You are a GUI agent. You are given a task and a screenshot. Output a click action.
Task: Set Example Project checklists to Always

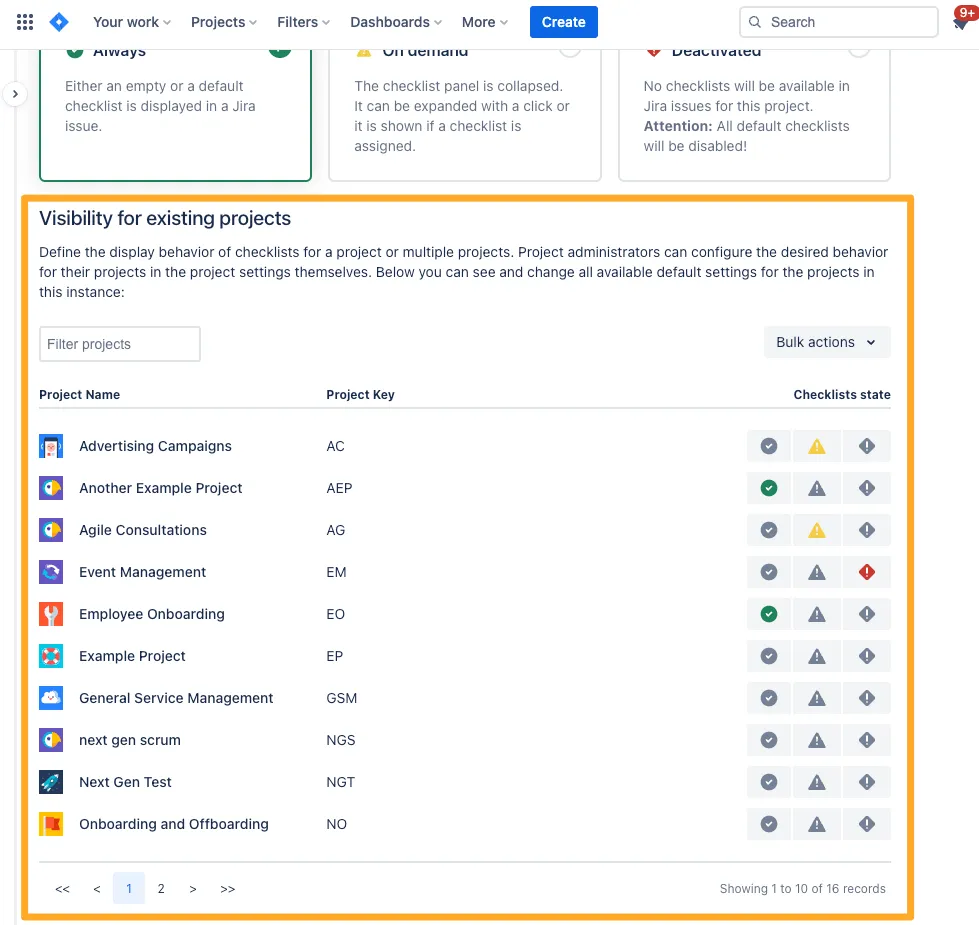click(769, 656)
